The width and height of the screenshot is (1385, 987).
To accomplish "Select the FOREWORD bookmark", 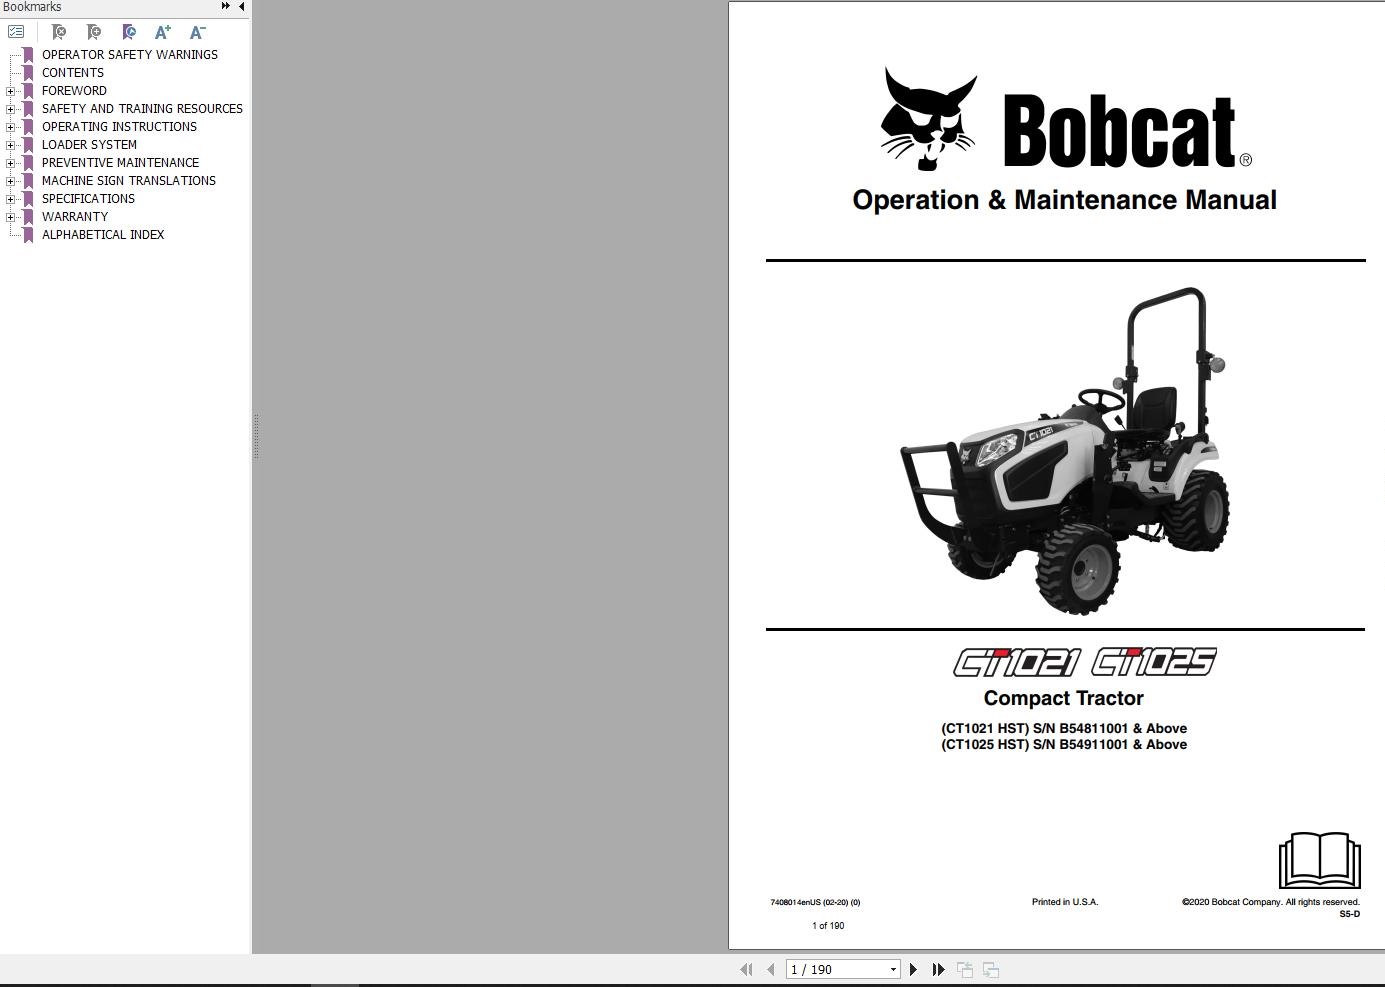I will pos(74,91).
